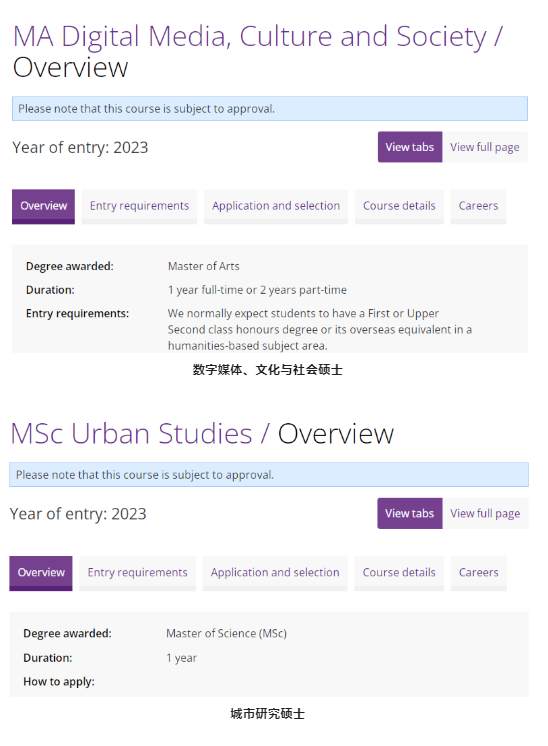Click first 'subject to approval' notice banner
This screenshot has height=746, width=548.
pos(270,108)
